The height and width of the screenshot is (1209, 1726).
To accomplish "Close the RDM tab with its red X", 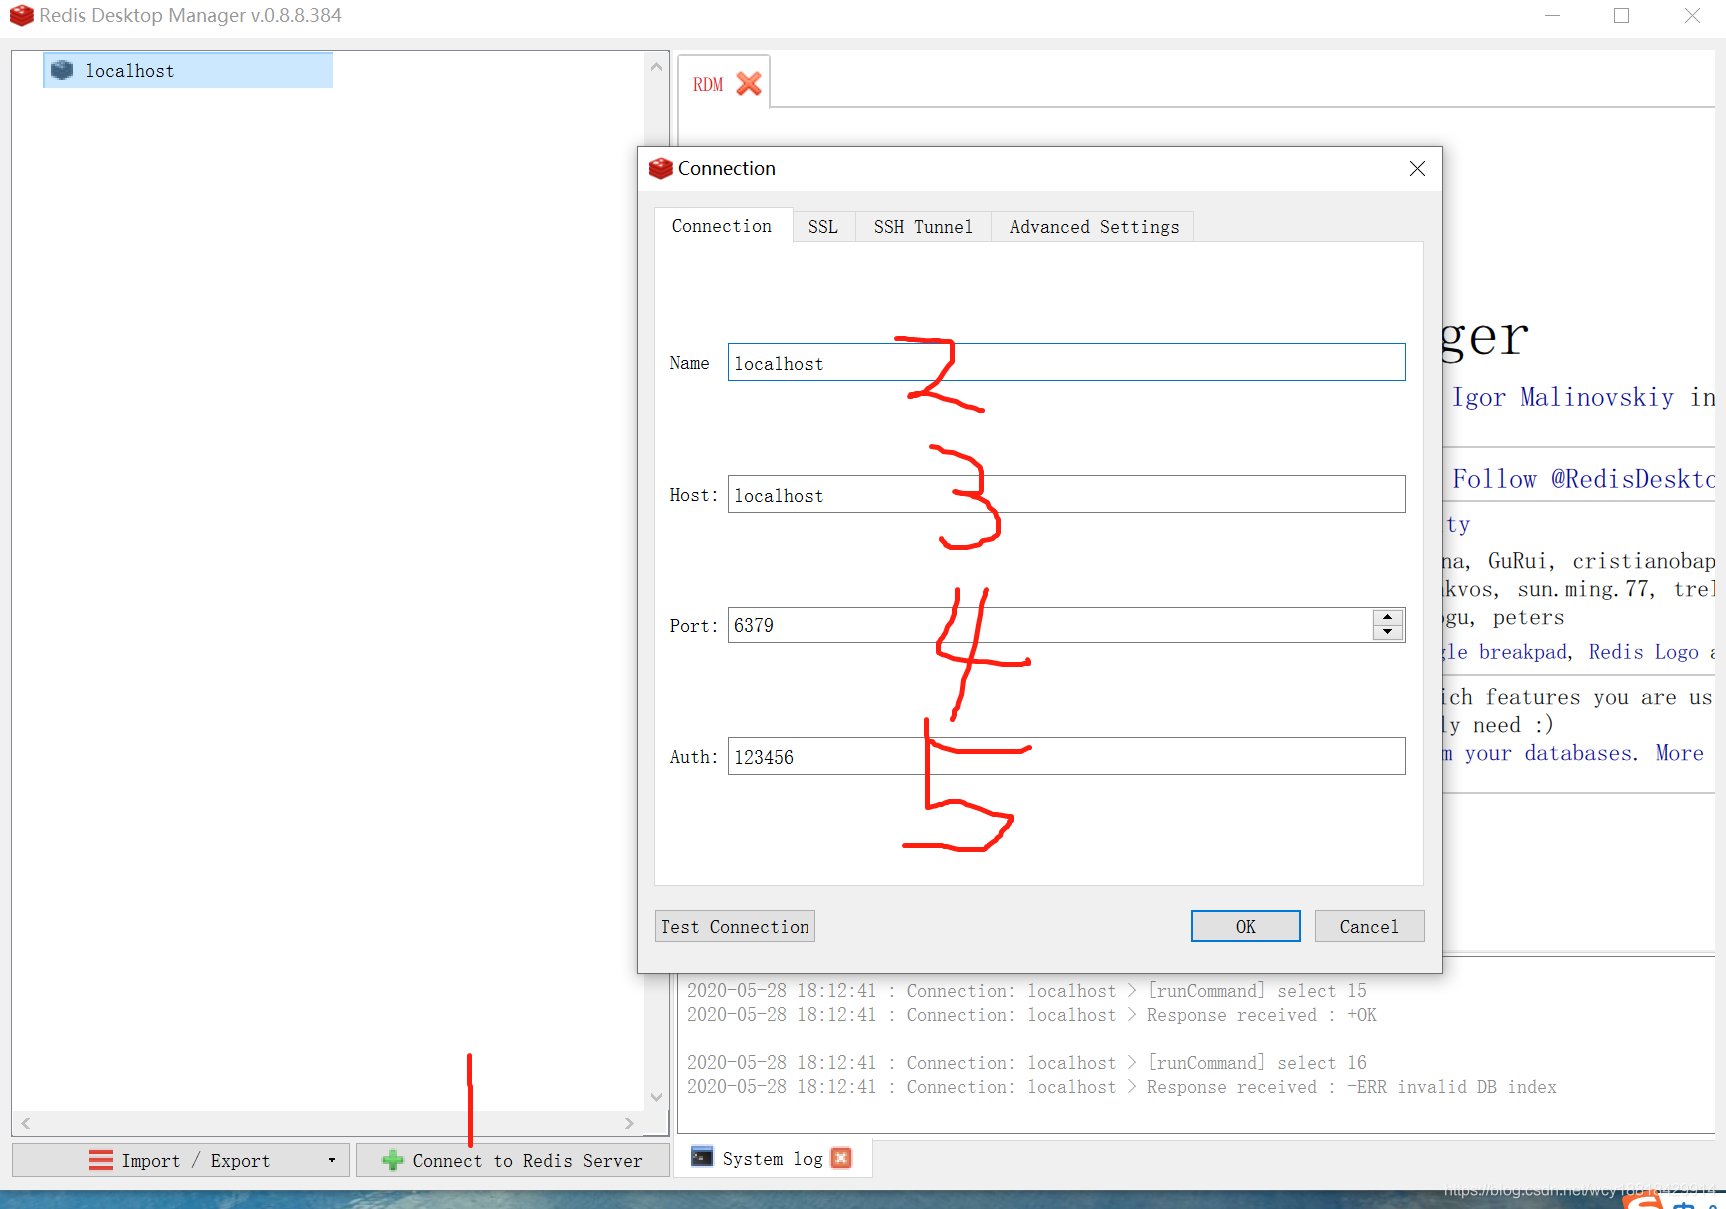I will [x=749, y=84].
